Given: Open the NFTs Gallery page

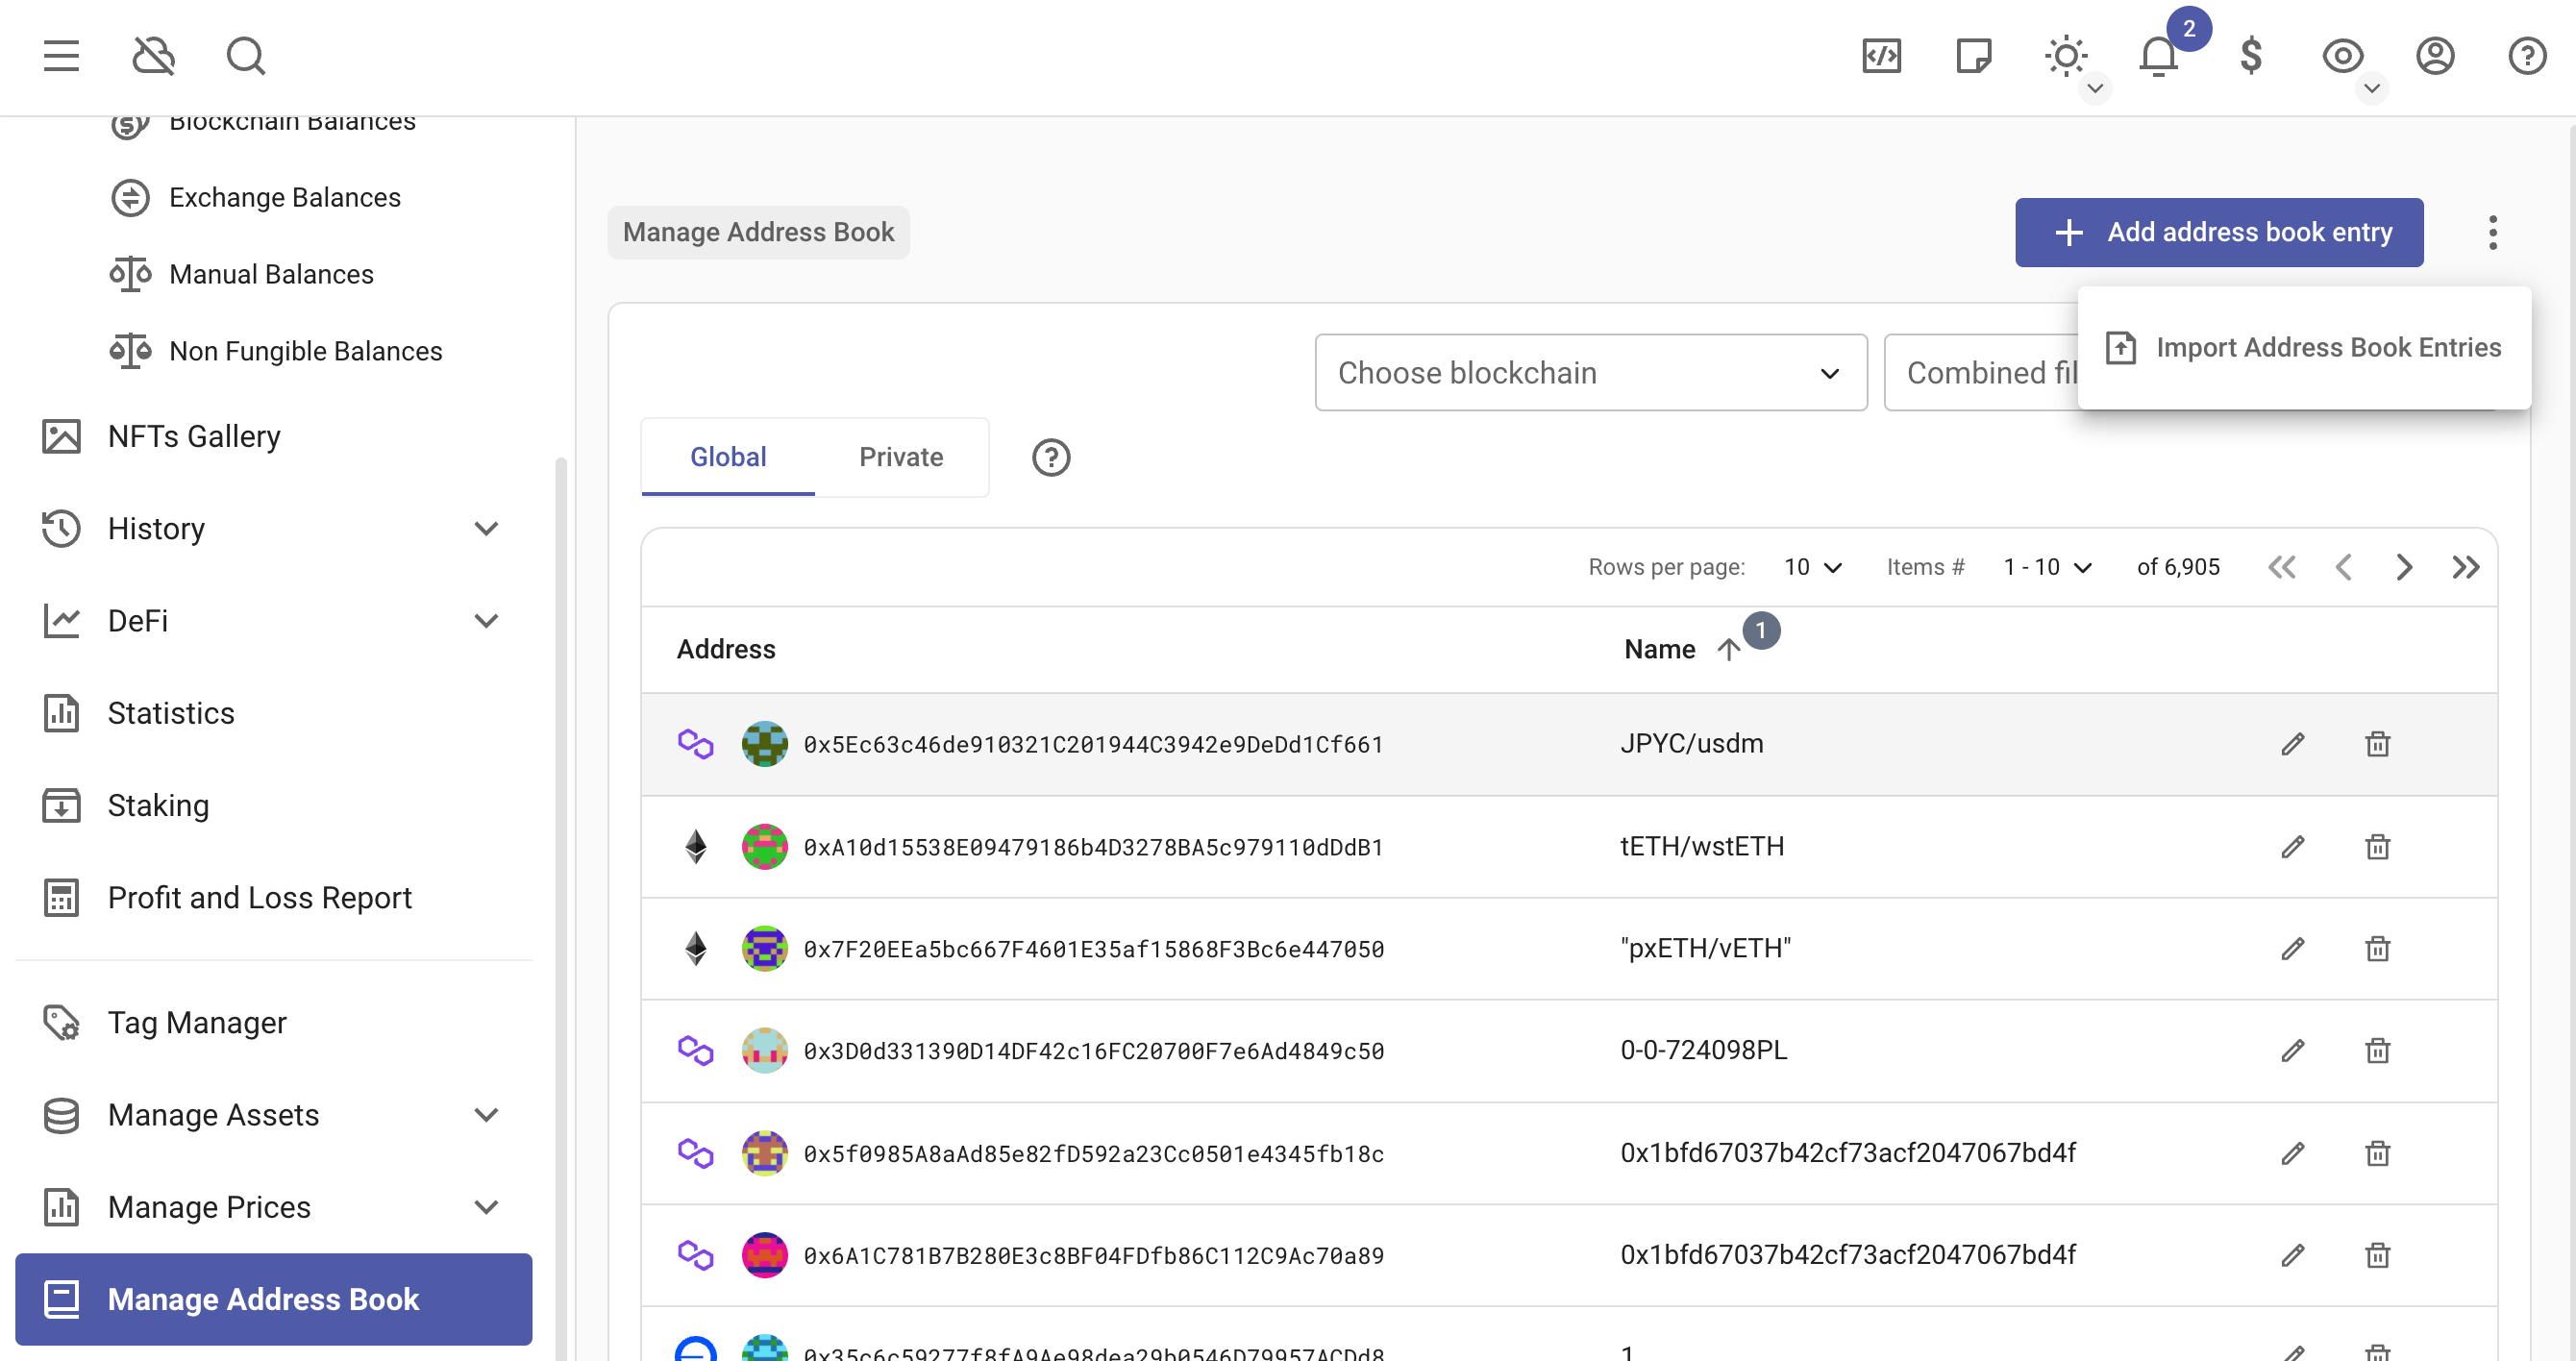Looking at the screenshot, I should coord(194,436).
